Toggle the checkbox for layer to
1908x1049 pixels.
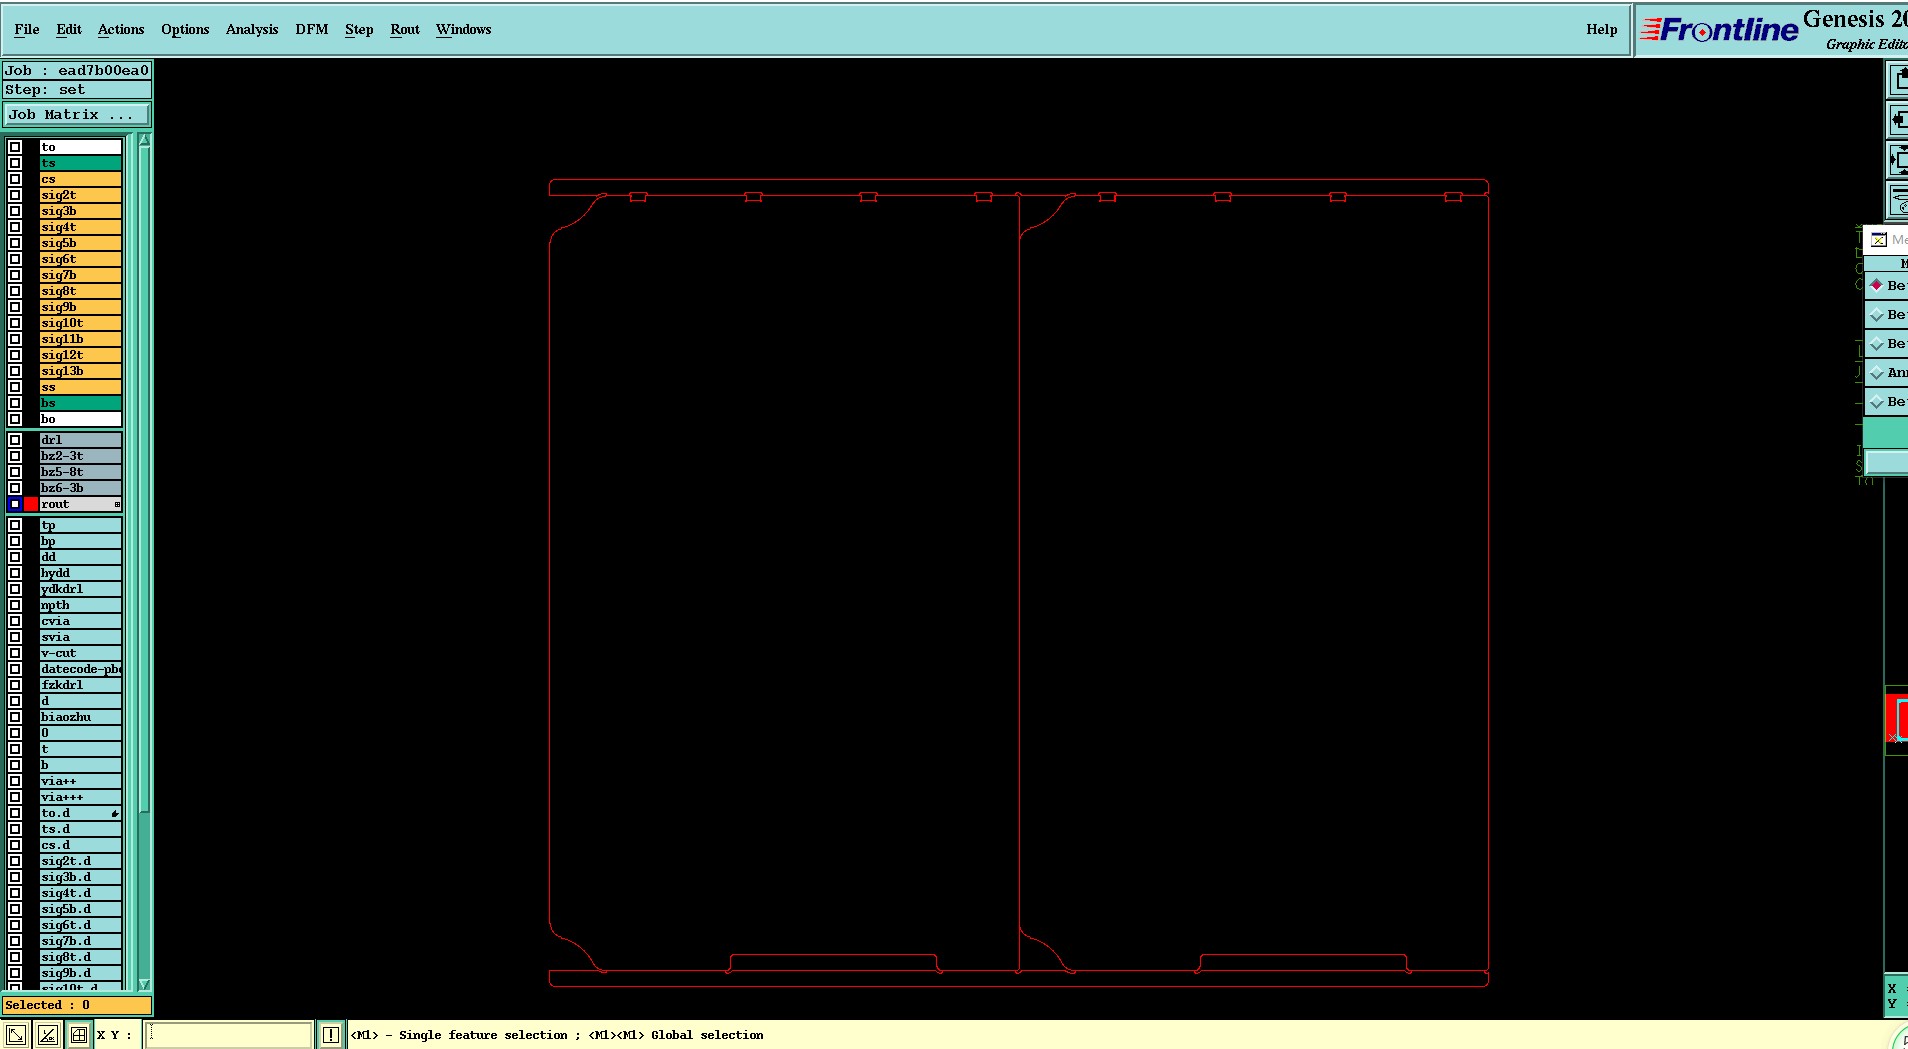(15, 147)
